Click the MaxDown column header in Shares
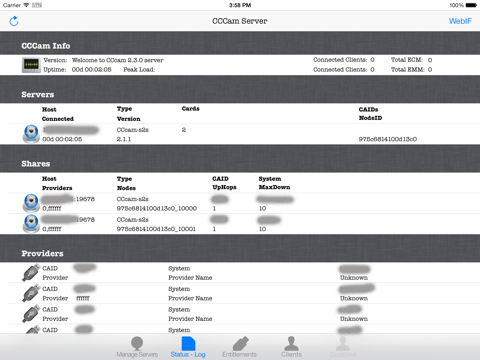The width and height of the screenshot is (480, 360). click(274, 187)
